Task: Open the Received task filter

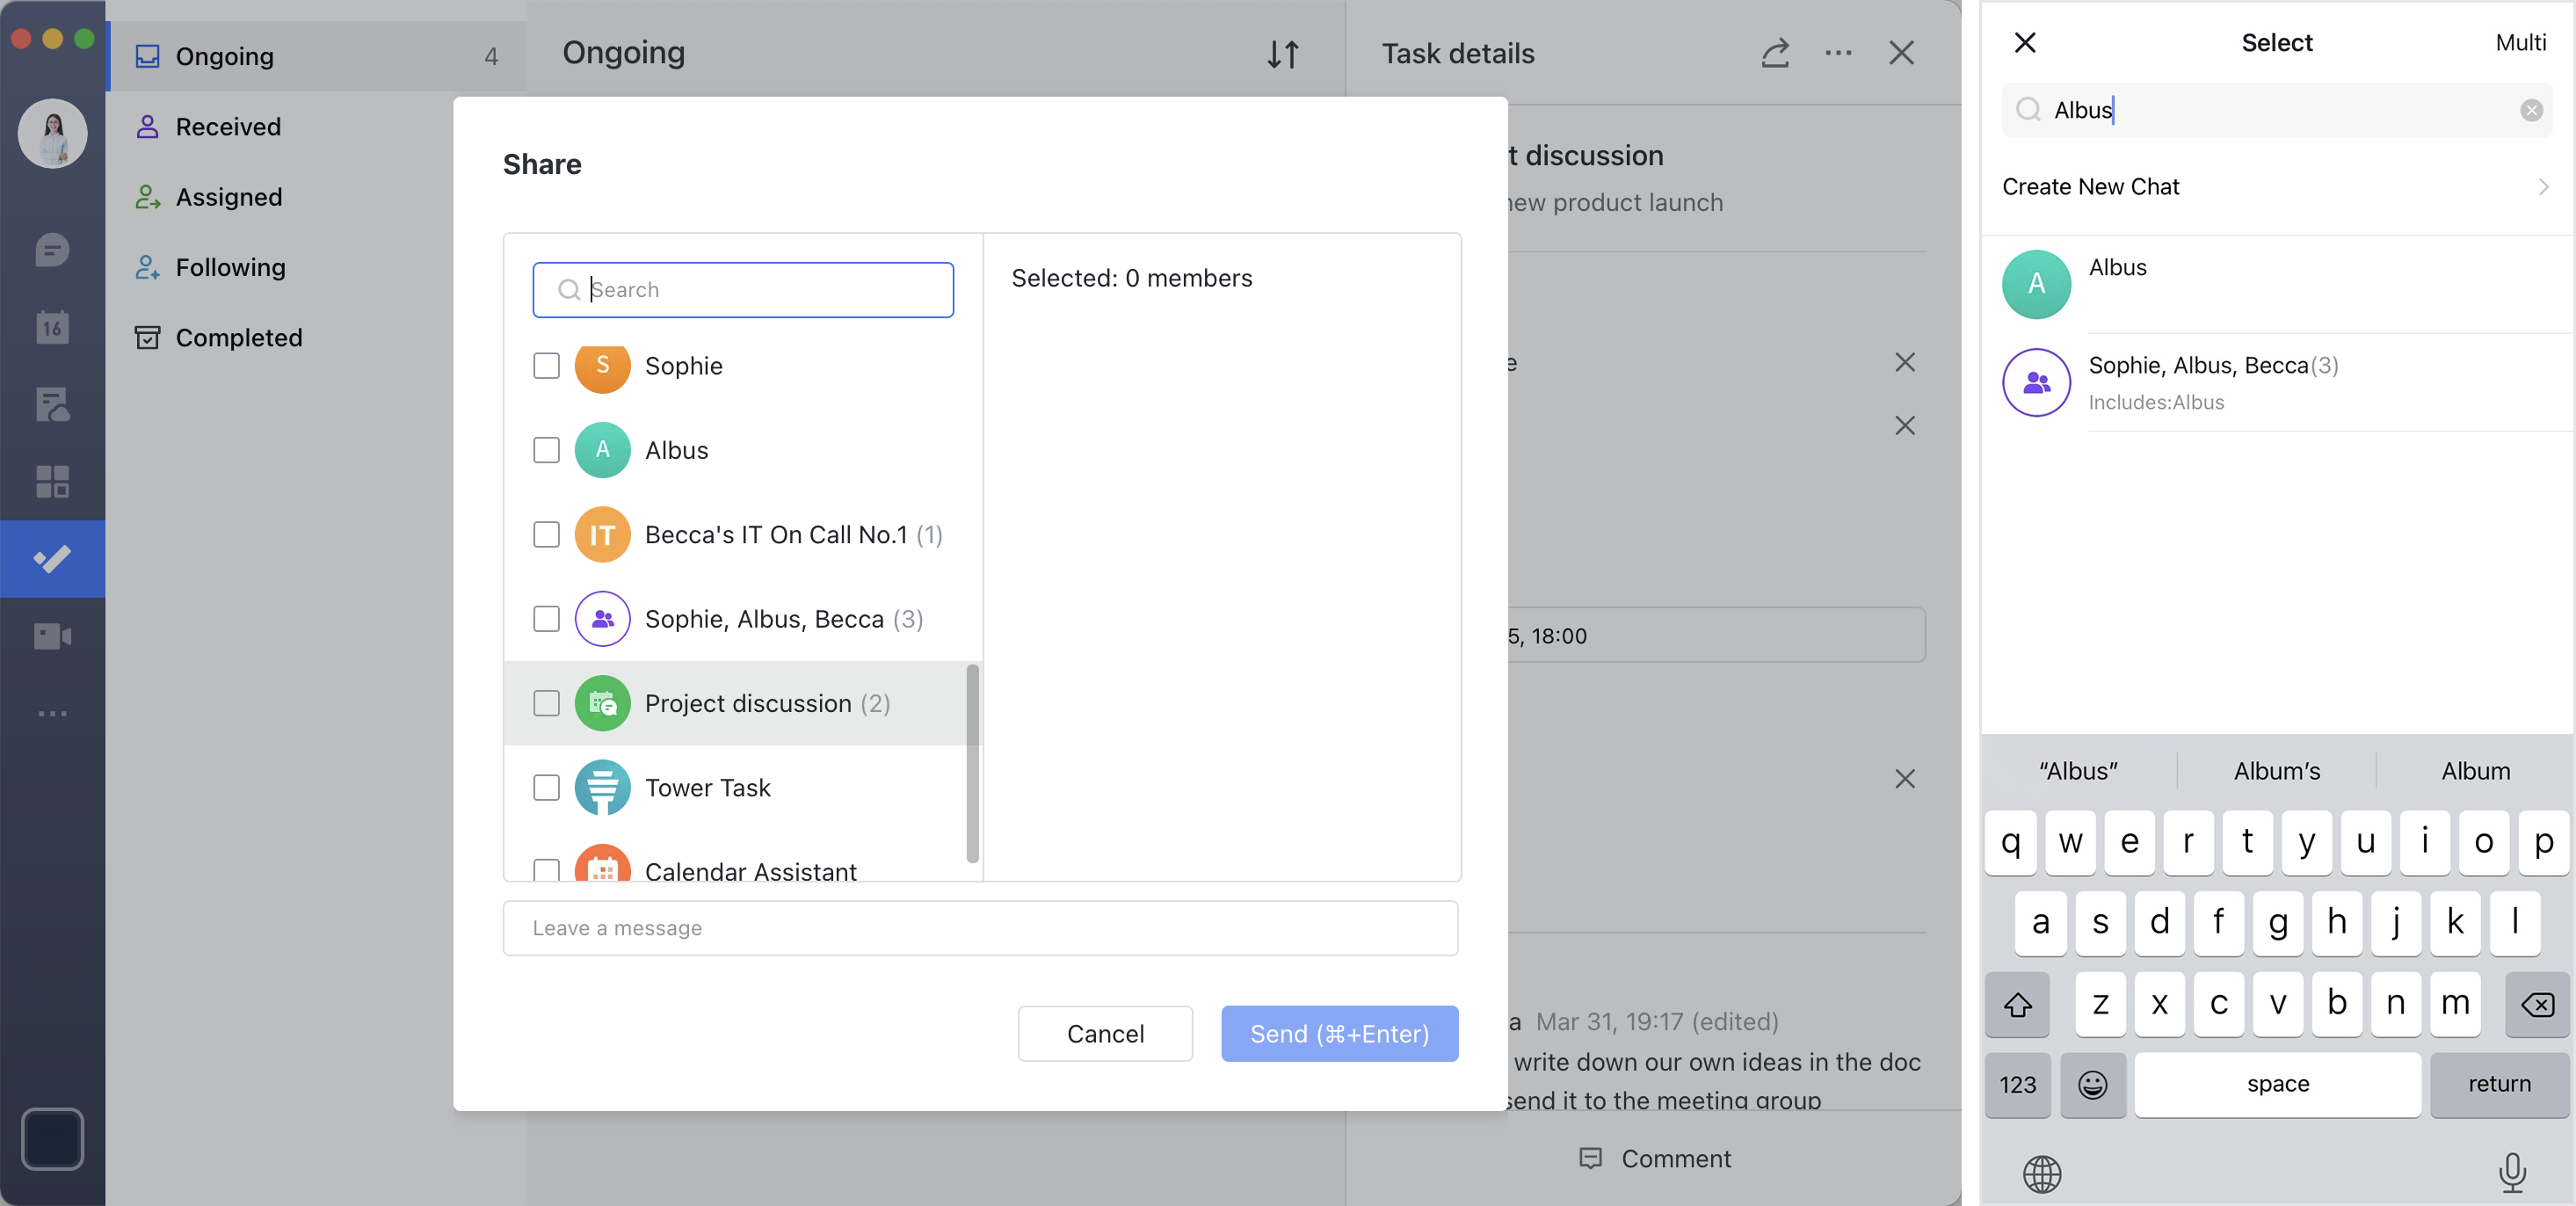Action: [x=317, y=127]
